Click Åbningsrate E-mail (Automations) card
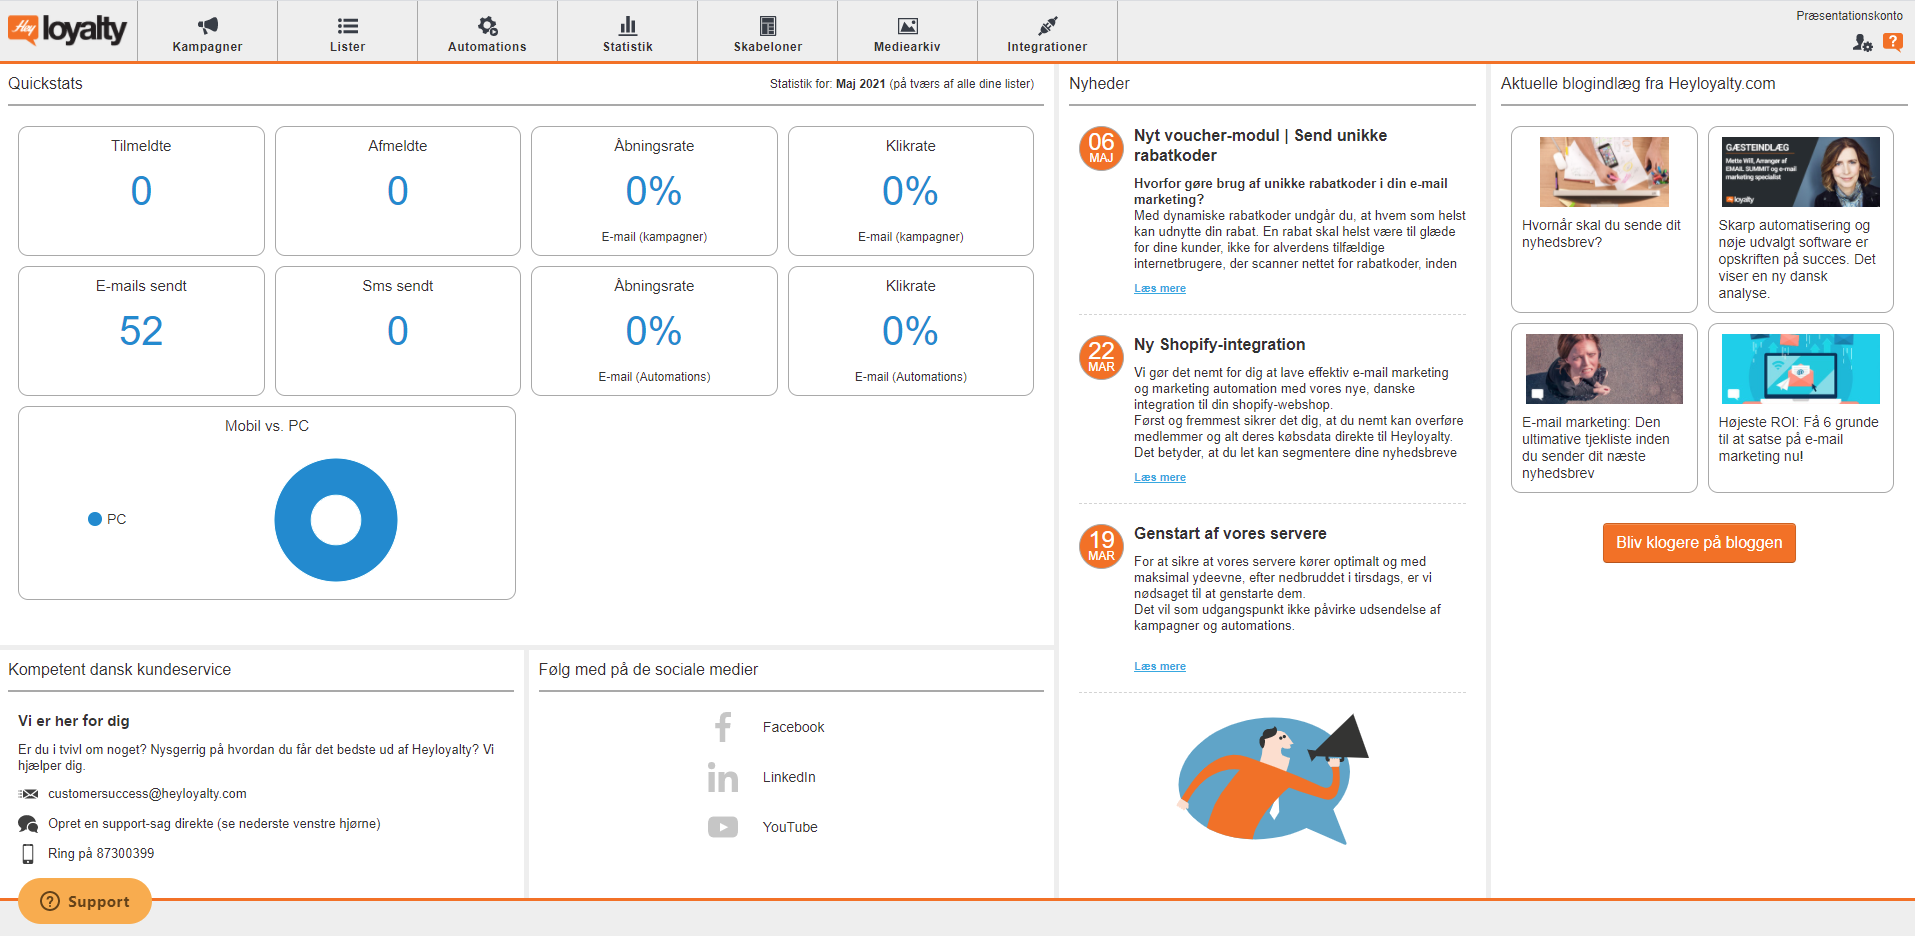1915x936 pixels. coord(654,331)
